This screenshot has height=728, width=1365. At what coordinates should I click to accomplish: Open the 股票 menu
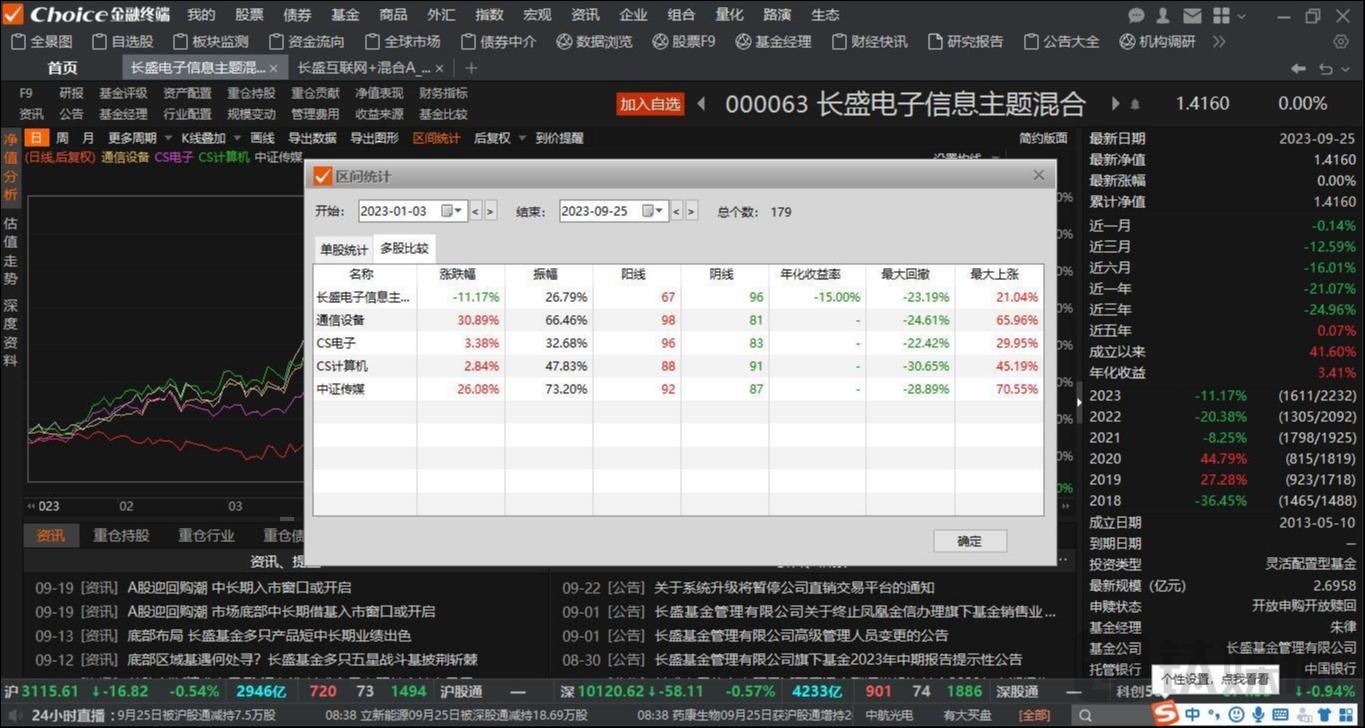[x=249, y=15]
